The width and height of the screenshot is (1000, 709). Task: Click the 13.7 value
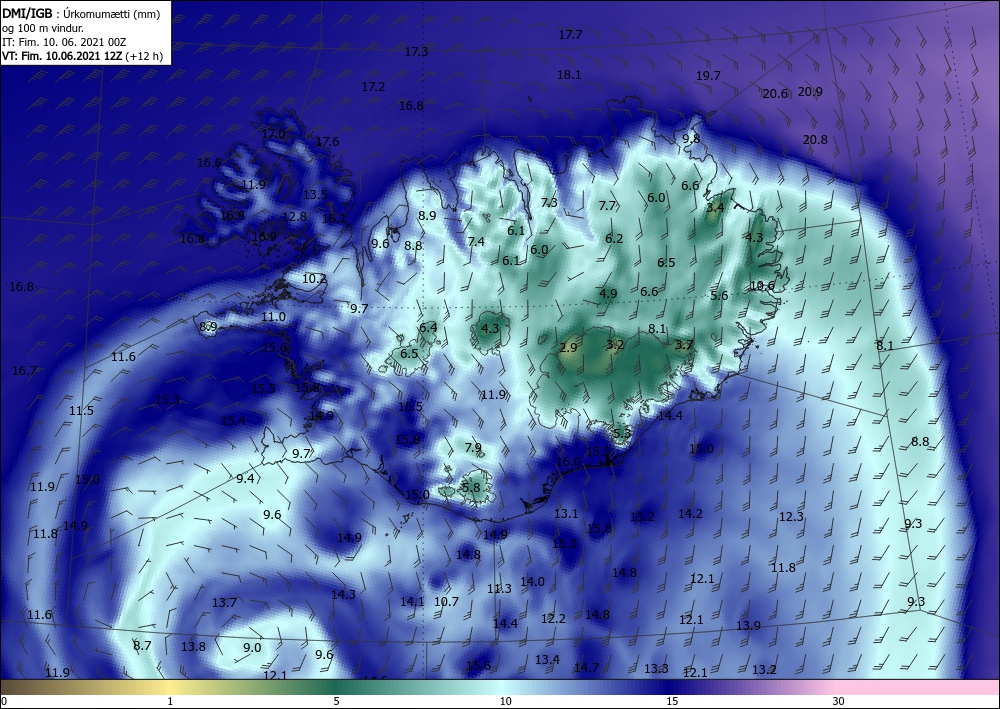(224, 602)
